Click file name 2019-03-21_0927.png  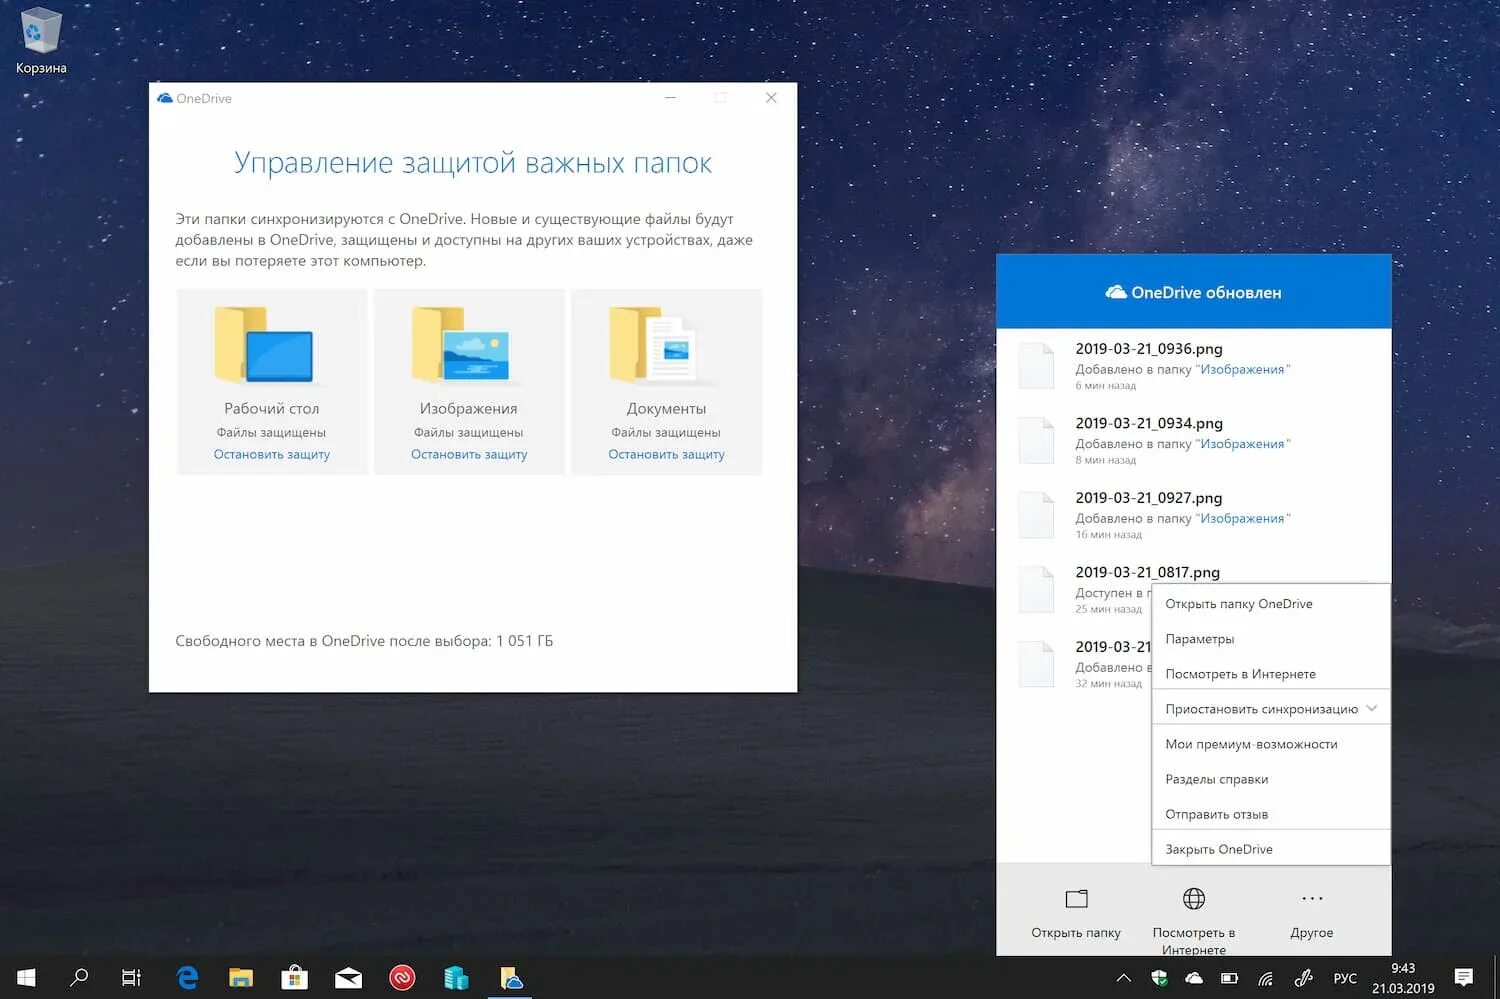(1149, 498)
